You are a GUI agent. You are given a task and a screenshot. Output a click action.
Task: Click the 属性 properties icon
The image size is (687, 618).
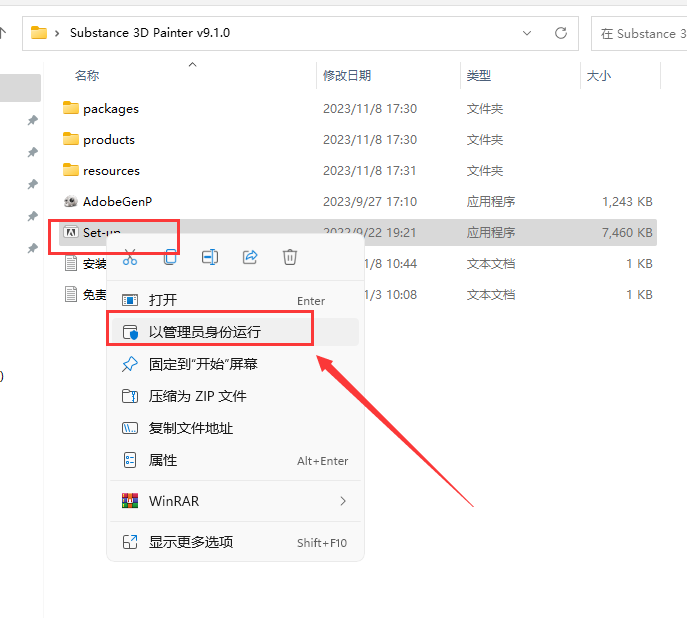tap(130, 460)
